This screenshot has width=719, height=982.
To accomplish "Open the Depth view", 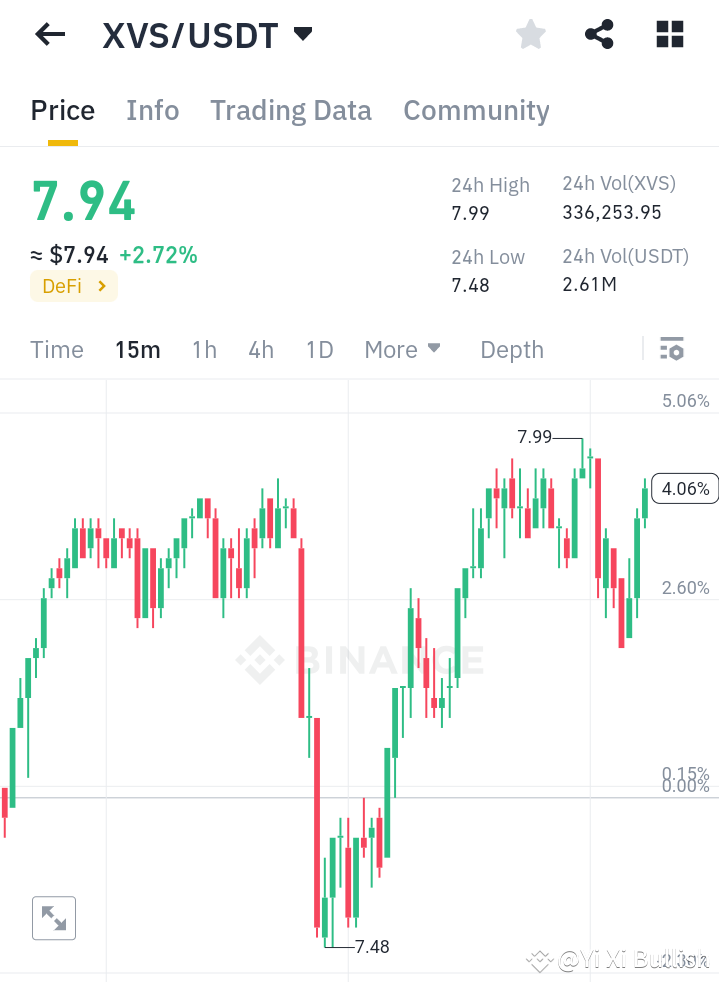I will [511, 350].
